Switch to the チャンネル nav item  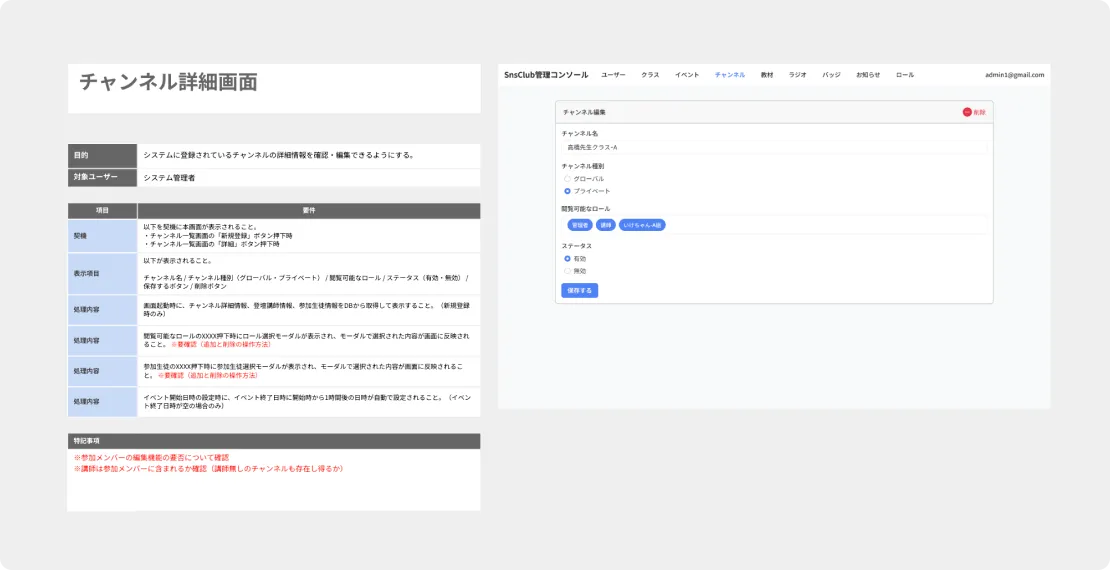point(730,75)
